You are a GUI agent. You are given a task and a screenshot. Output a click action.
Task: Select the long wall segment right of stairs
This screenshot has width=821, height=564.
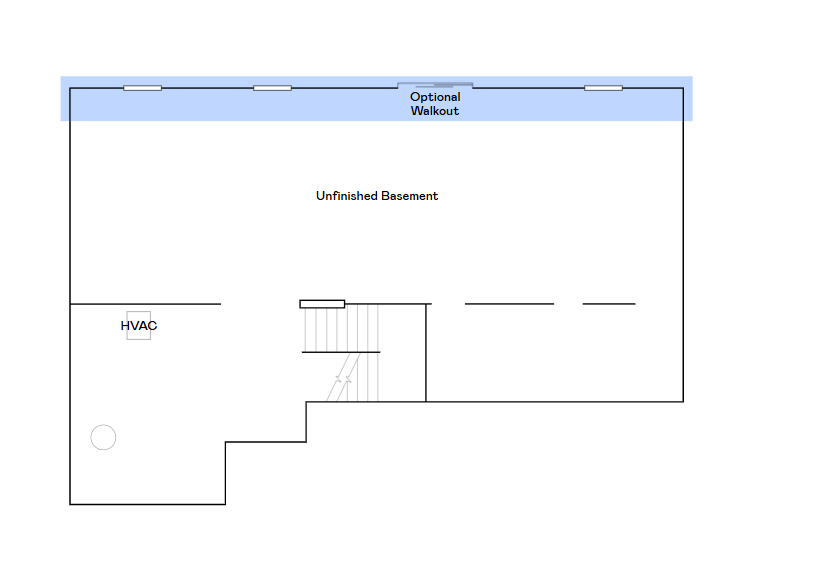click(x=509, y=304)
